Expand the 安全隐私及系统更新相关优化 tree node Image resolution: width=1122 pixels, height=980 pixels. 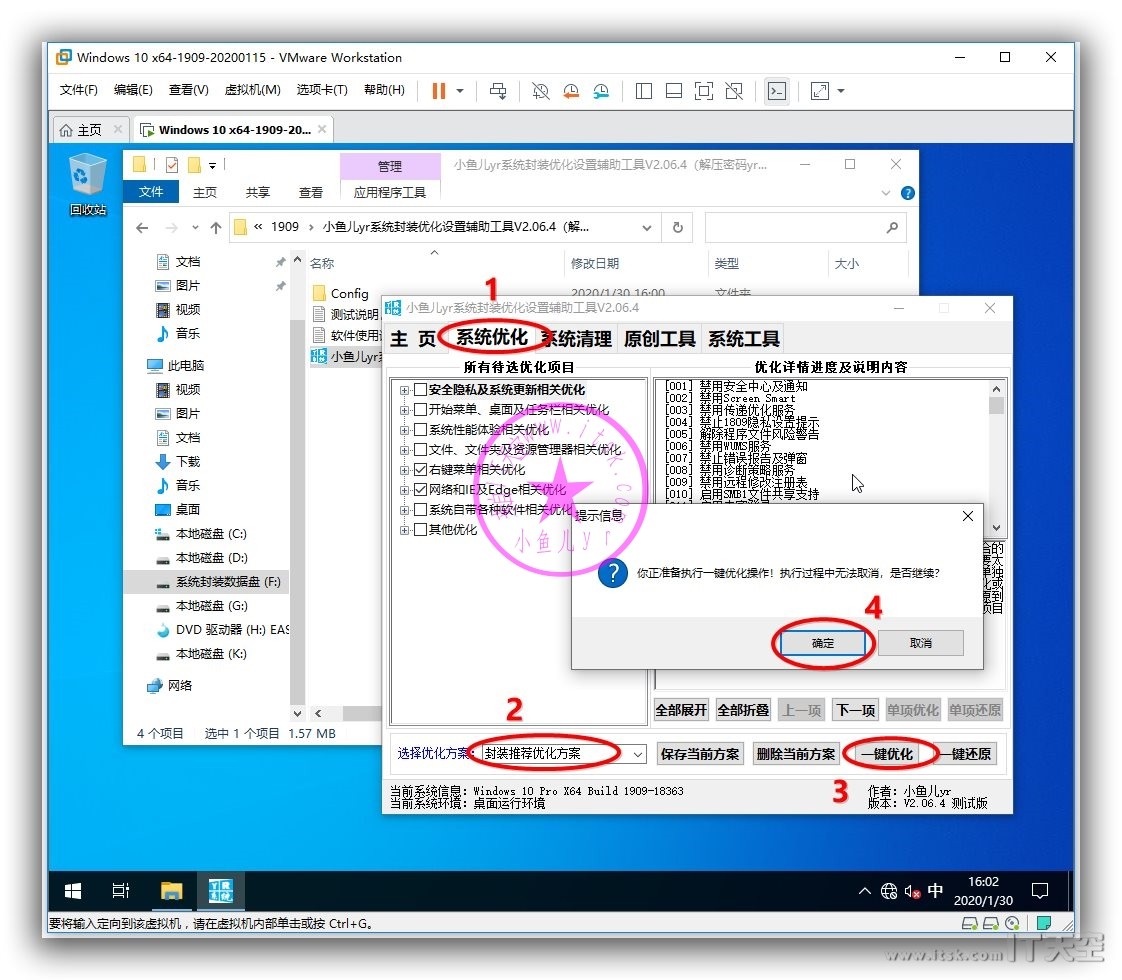404,391
